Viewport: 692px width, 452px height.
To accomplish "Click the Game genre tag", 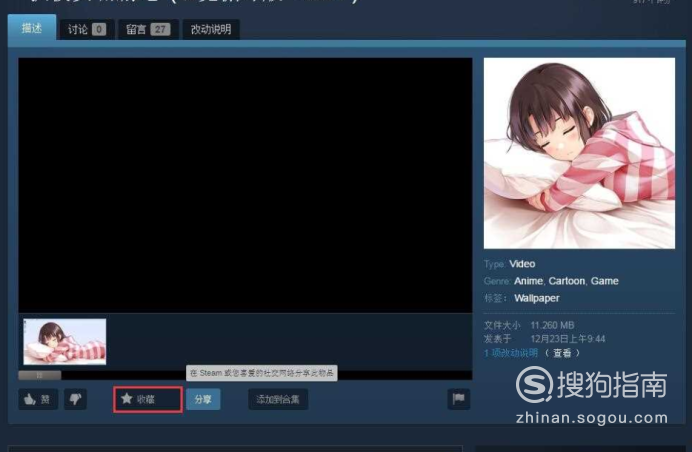I will tap(605, 281).
